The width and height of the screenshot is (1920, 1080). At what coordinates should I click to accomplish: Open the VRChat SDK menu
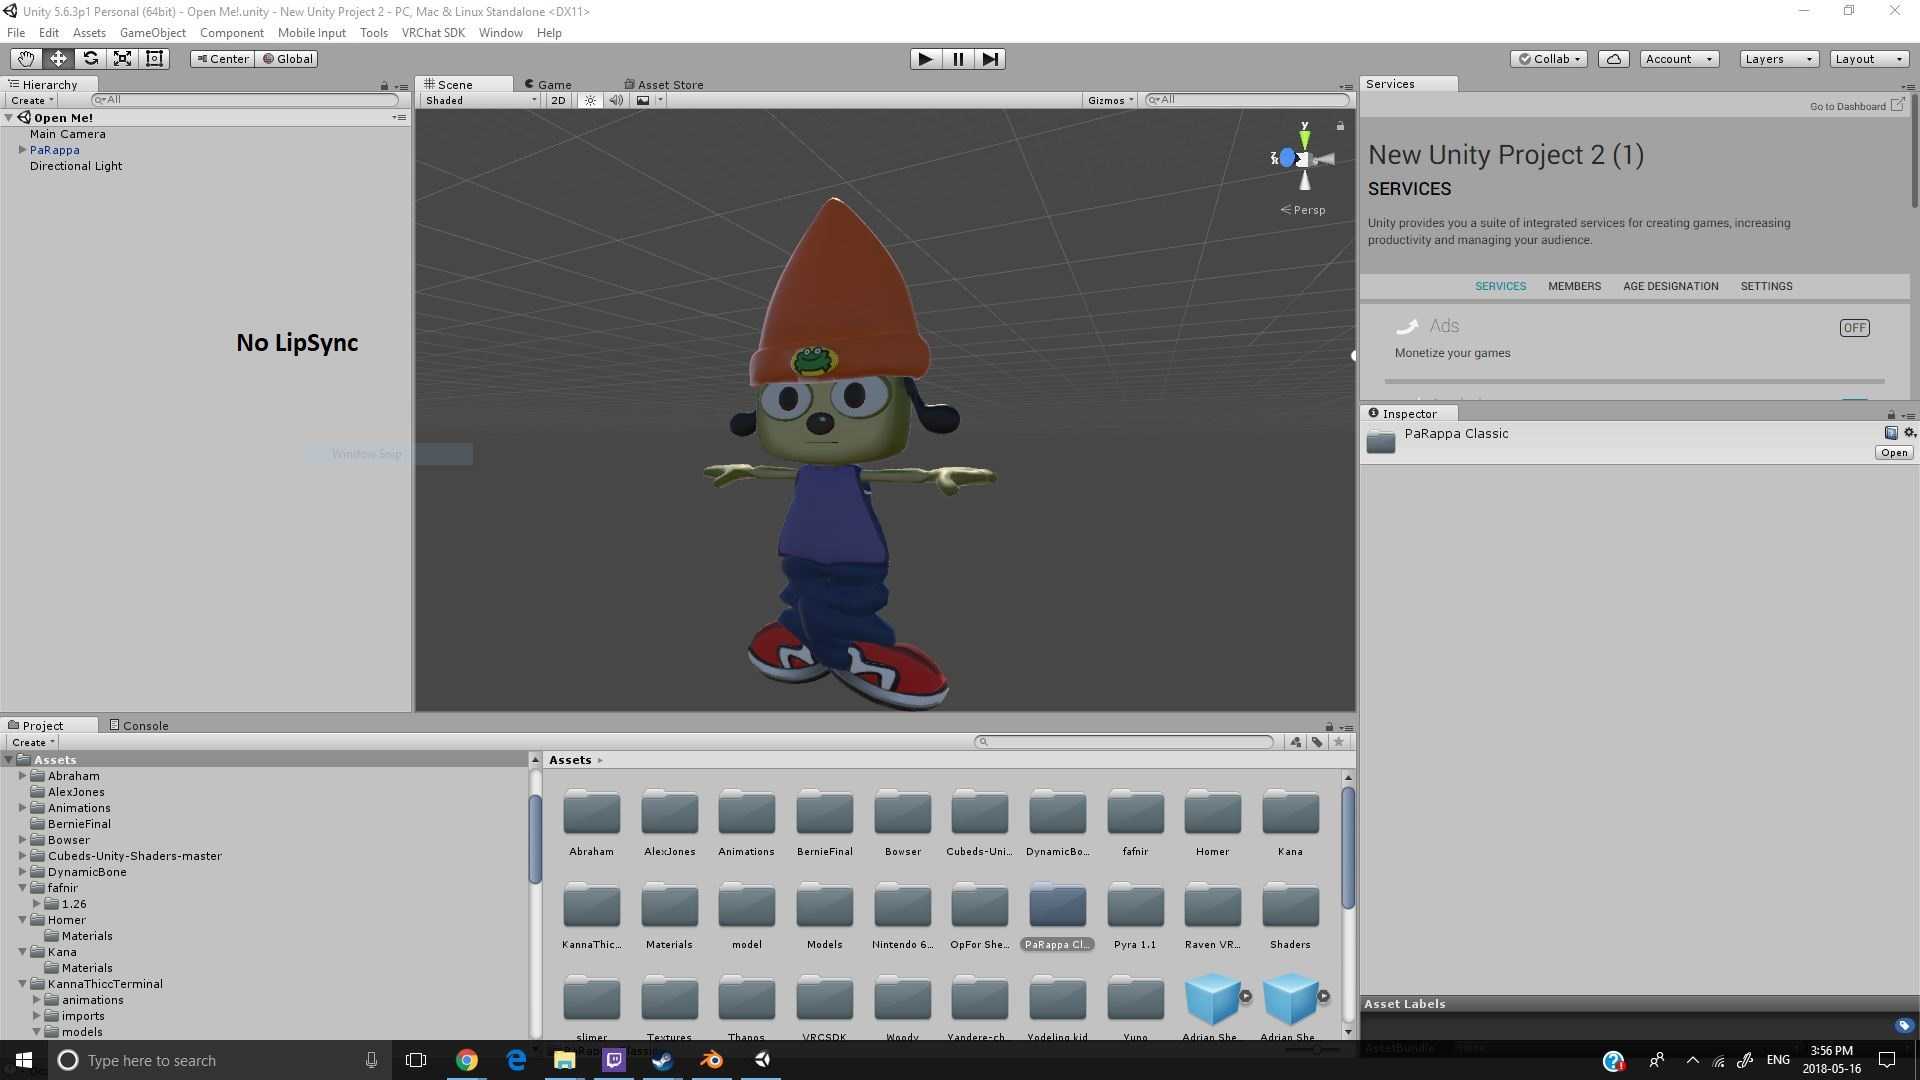coord(433,33)
